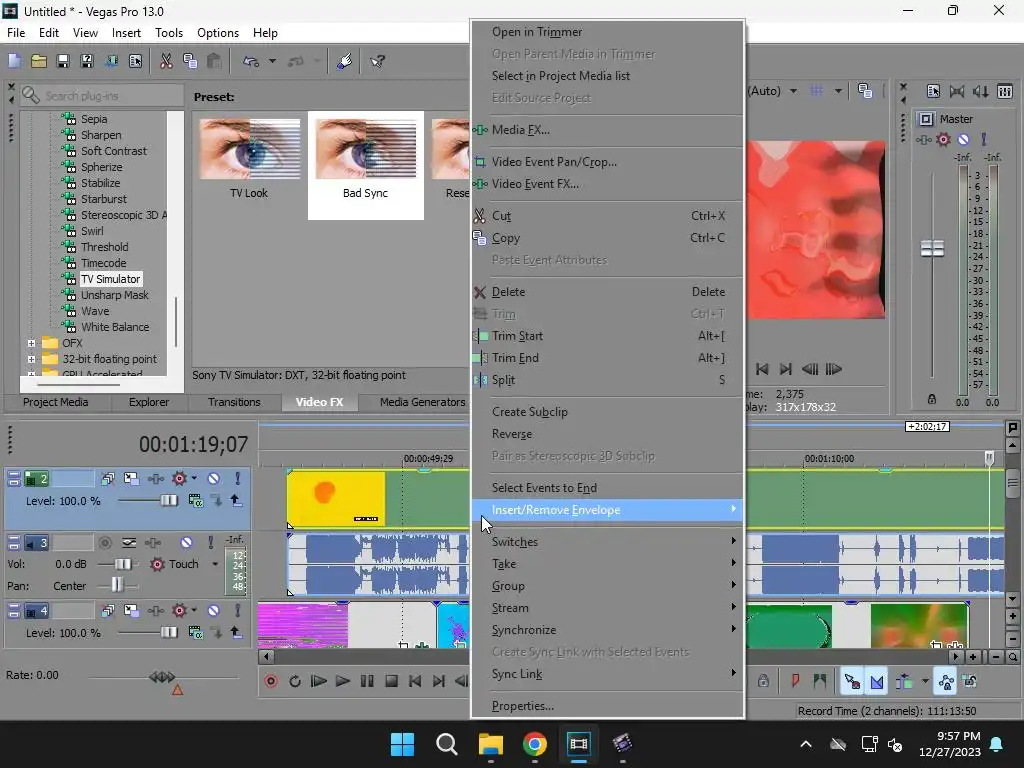Arm audio track 3 for record
The width and height of the screenshot is (1024, 768).
[x=104, y=543]
